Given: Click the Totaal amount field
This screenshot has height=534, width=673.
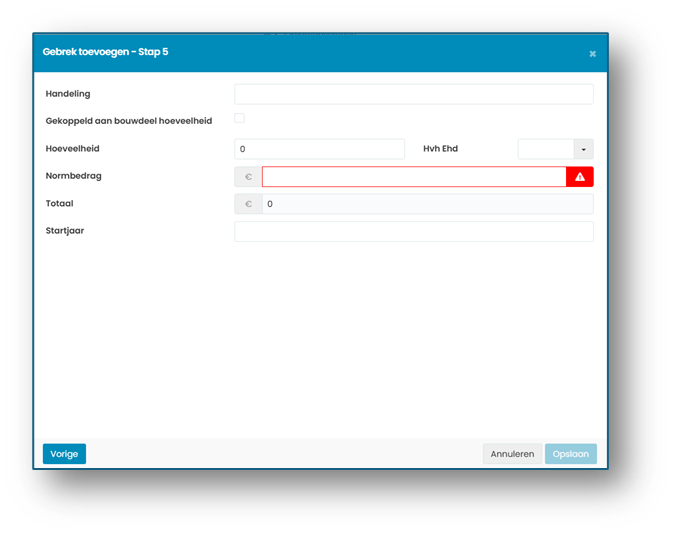Looking at the screenshot, I should coord(428,204).
